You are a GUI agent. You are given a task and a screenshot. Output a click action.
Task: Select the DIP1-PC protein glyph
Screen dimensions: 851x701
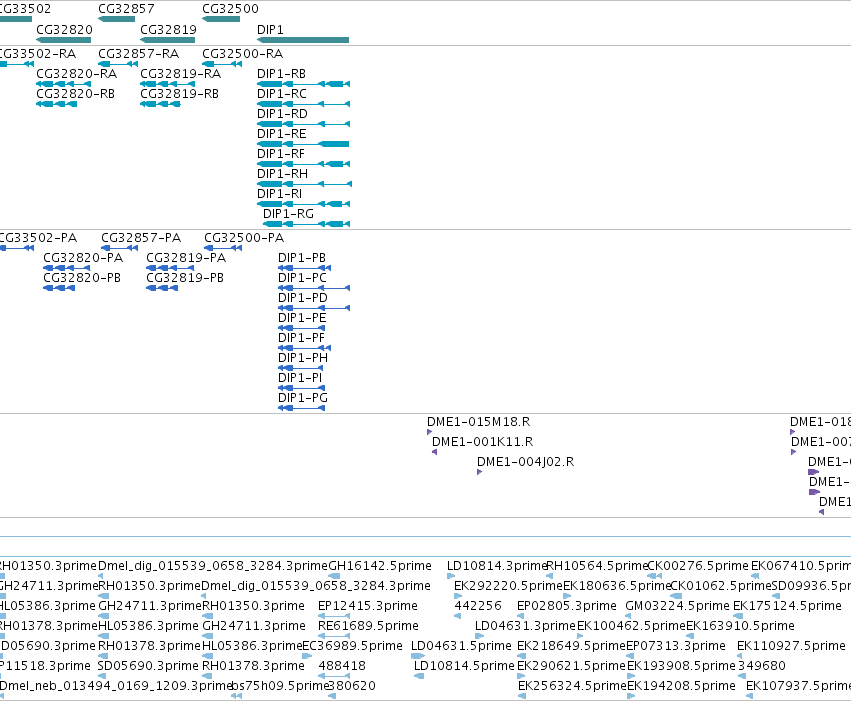314,288
